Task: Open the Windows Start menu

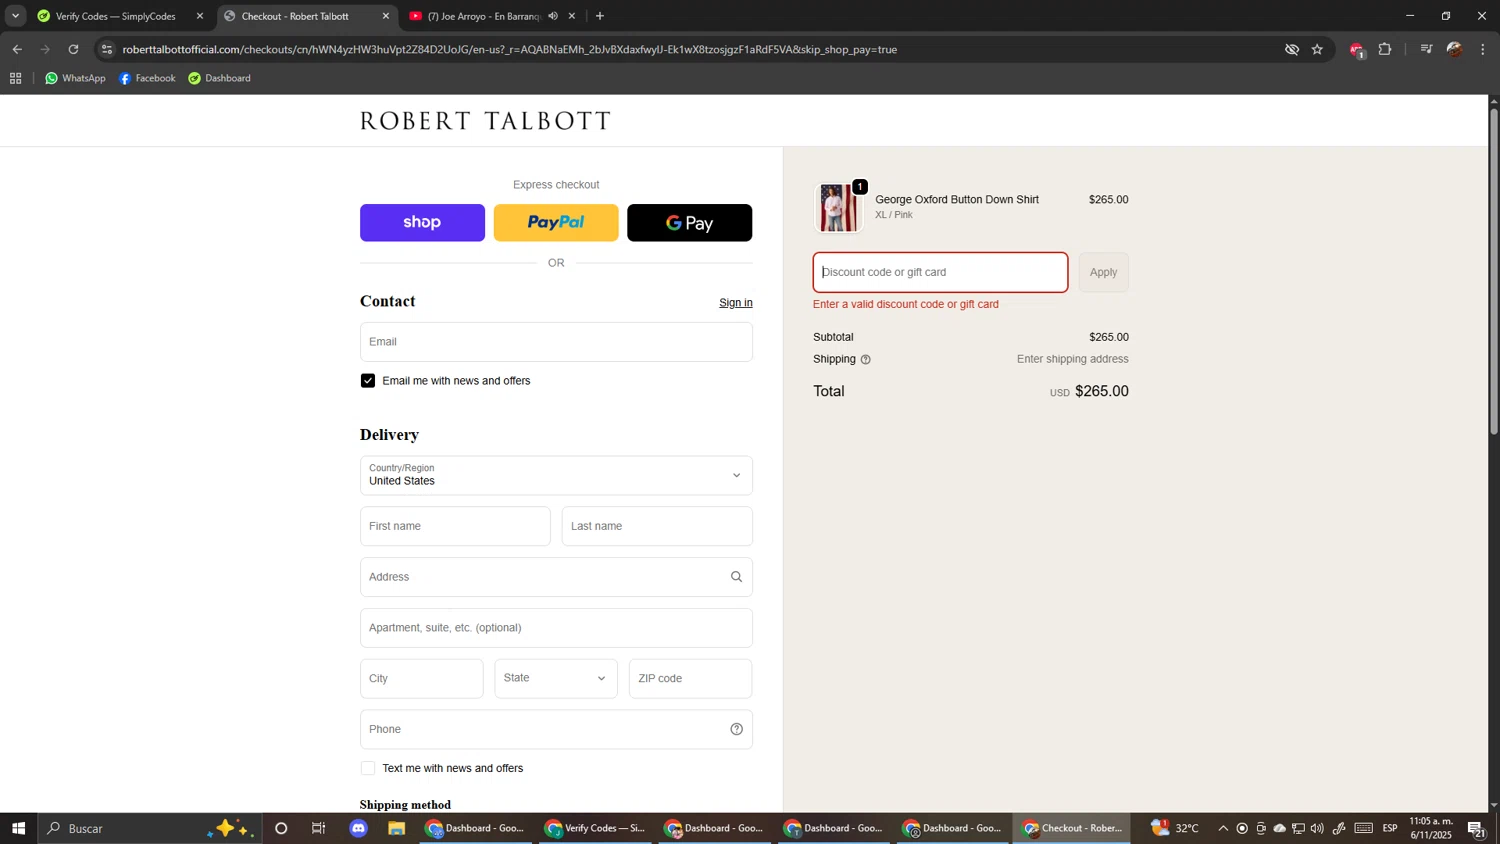Action: pos(18,828)
